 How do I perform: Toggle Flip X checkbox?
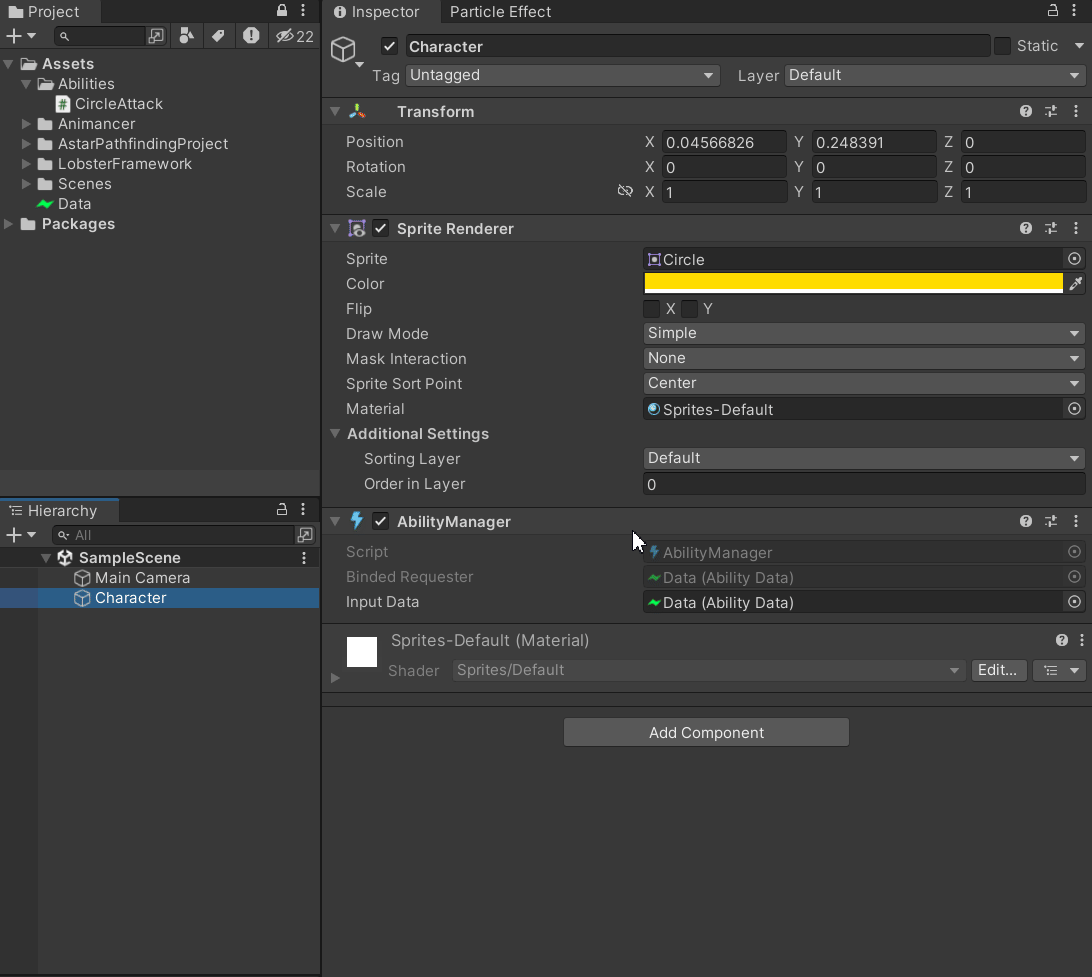pos(652,308)
